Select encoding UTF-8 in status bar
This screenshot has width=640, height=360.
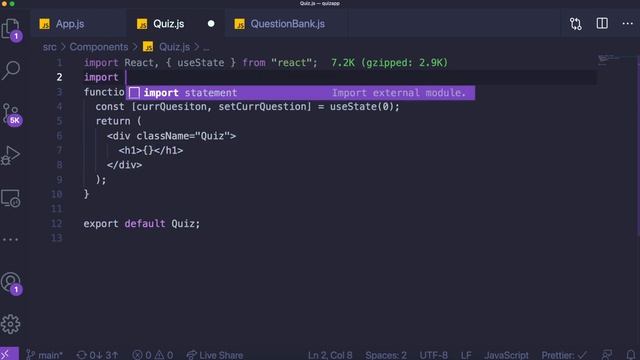click(433, 355)
